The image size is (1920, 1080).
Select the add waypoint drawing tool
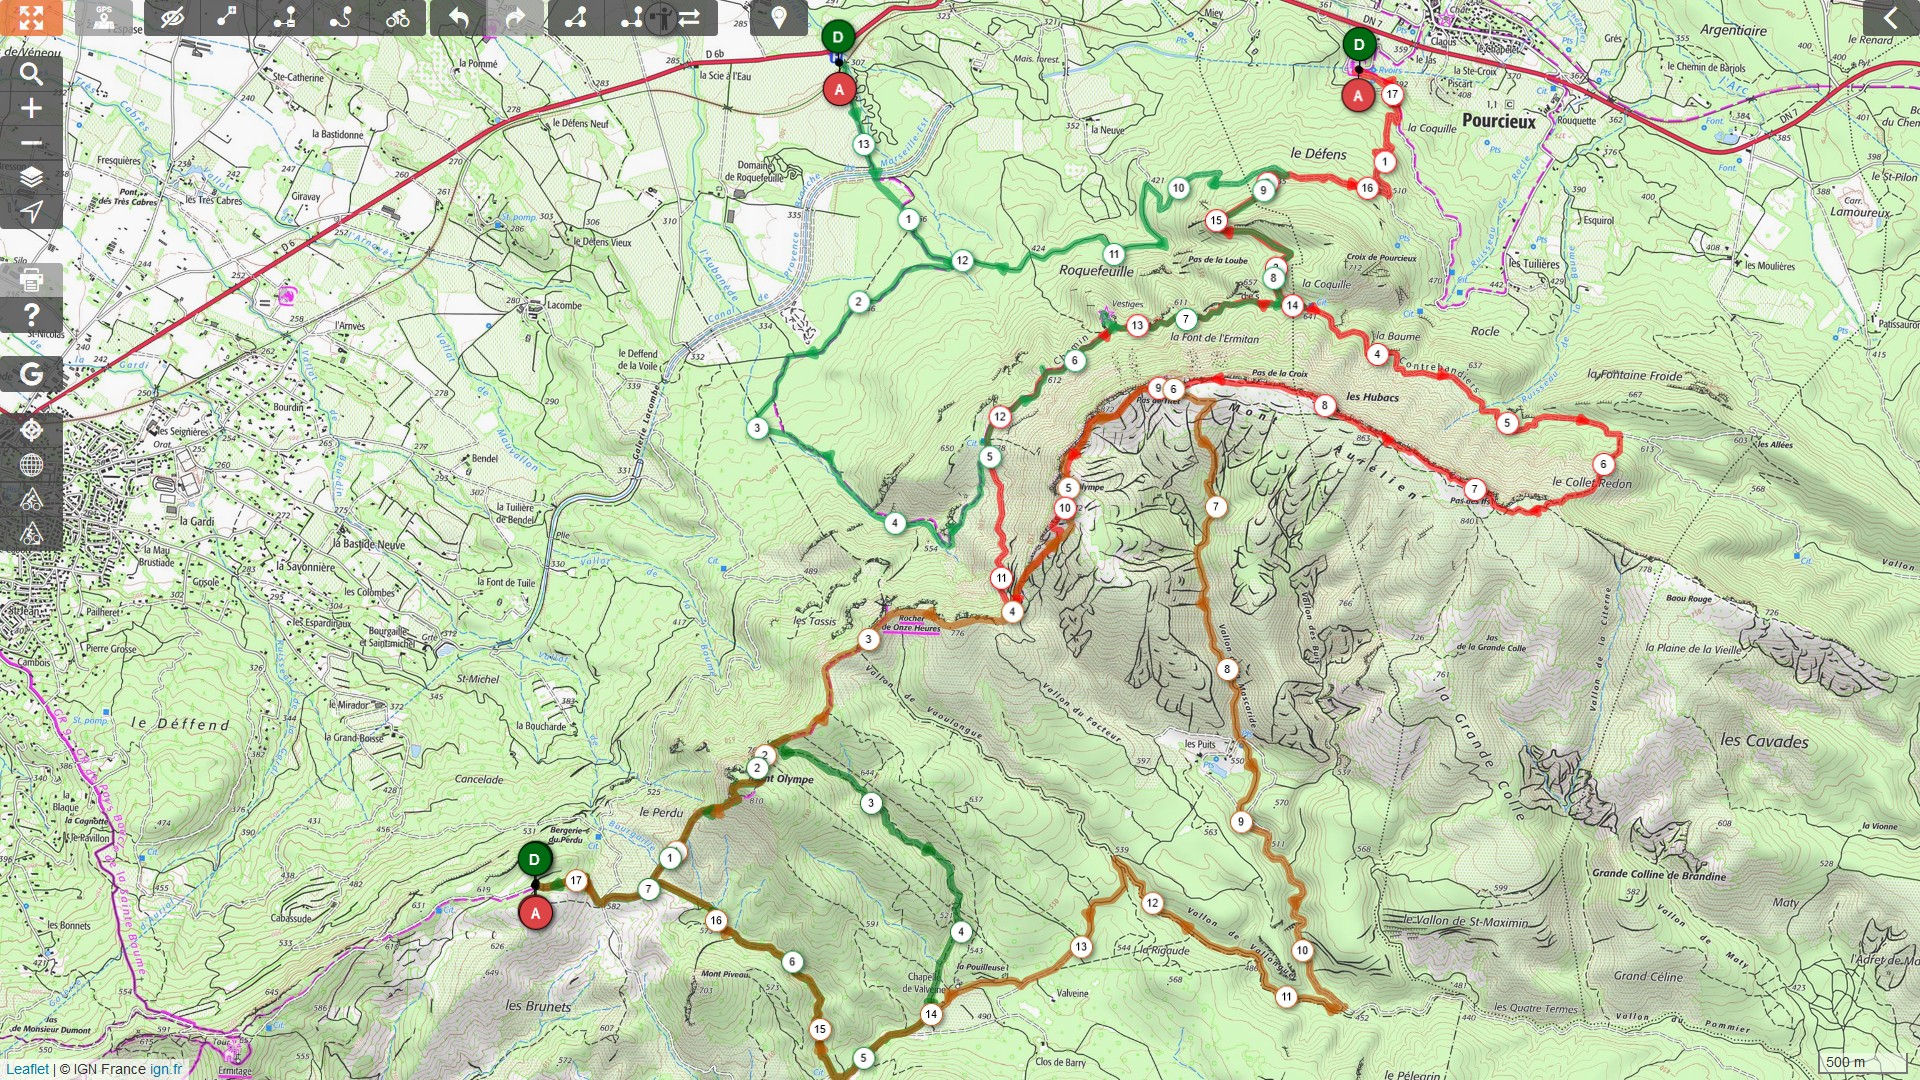coord(228,18)
